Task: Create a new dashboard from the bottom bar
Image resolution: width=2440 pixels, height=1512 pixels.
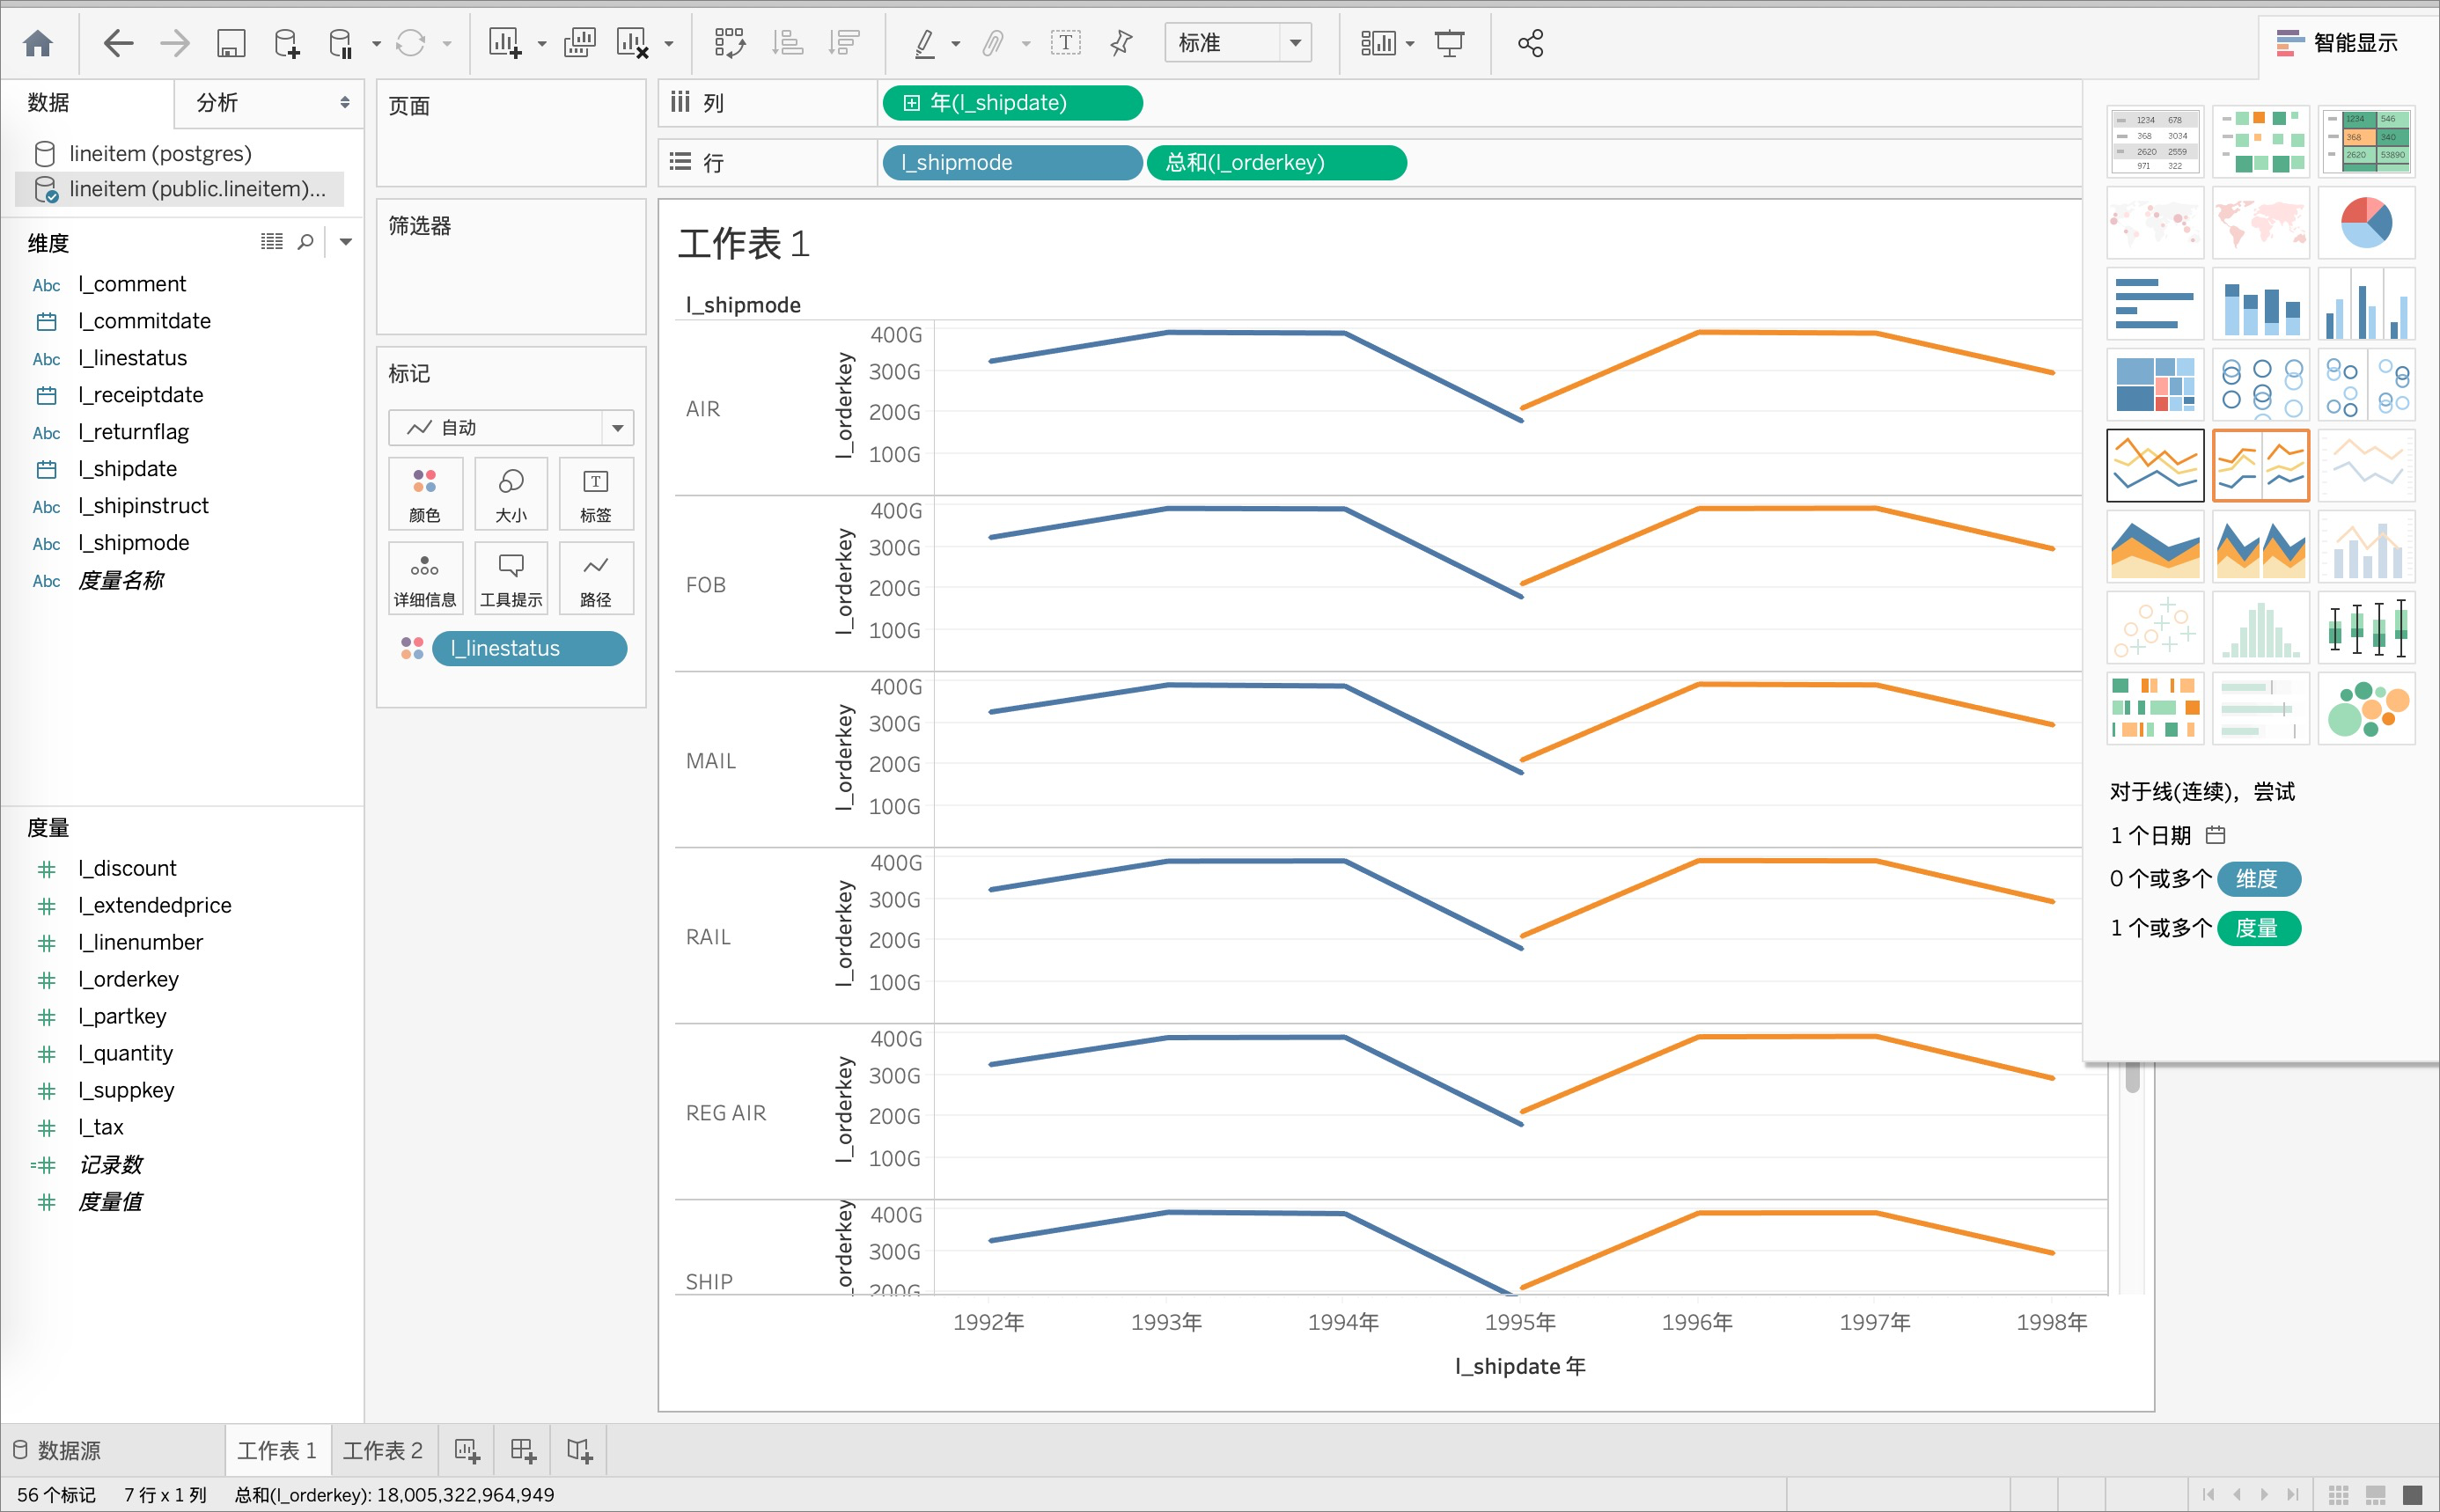Action: click(521, 1449)
